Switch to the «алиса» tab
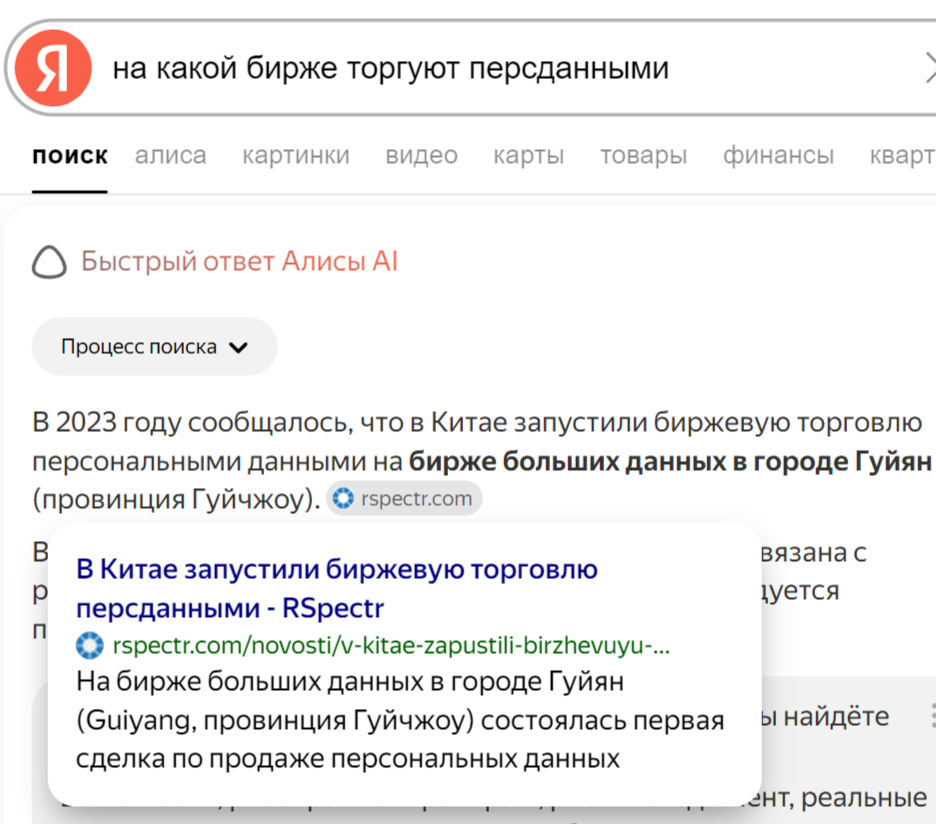The height and width of the screenshot is (824, 936). 170,155
